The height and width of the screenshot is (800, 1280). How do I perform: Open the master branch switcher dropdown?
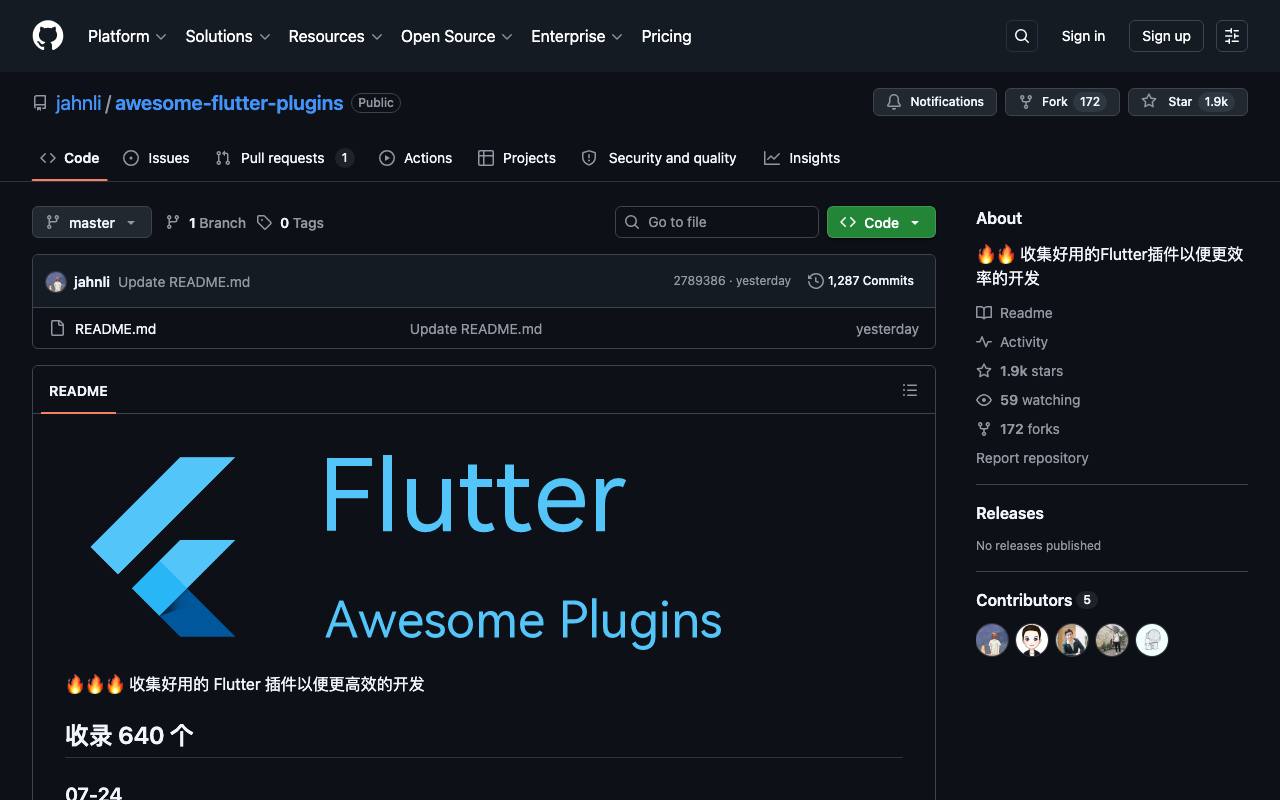tap(92, 222)
